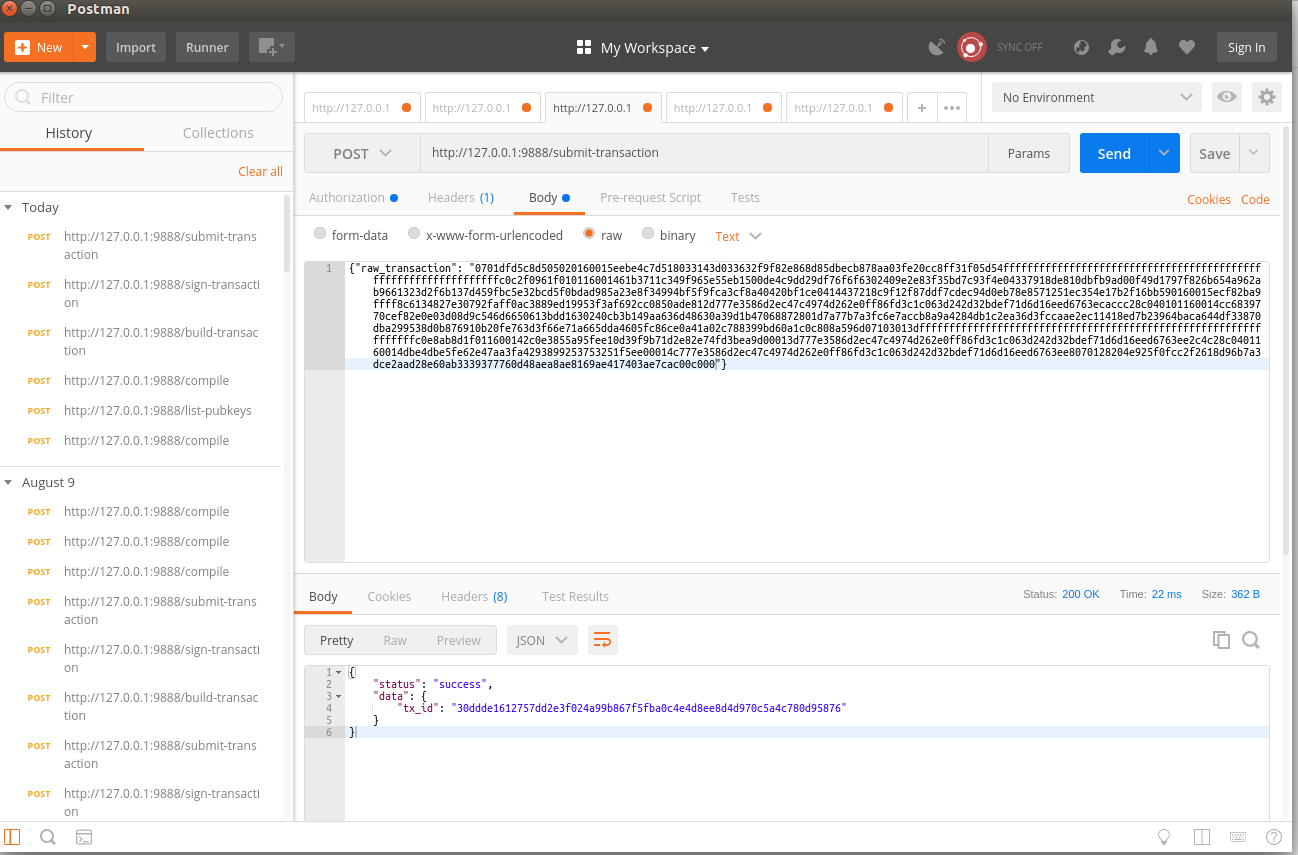Select the raw body type
This screenshot has width=1298, height=855.
click(x=589, y=234)
